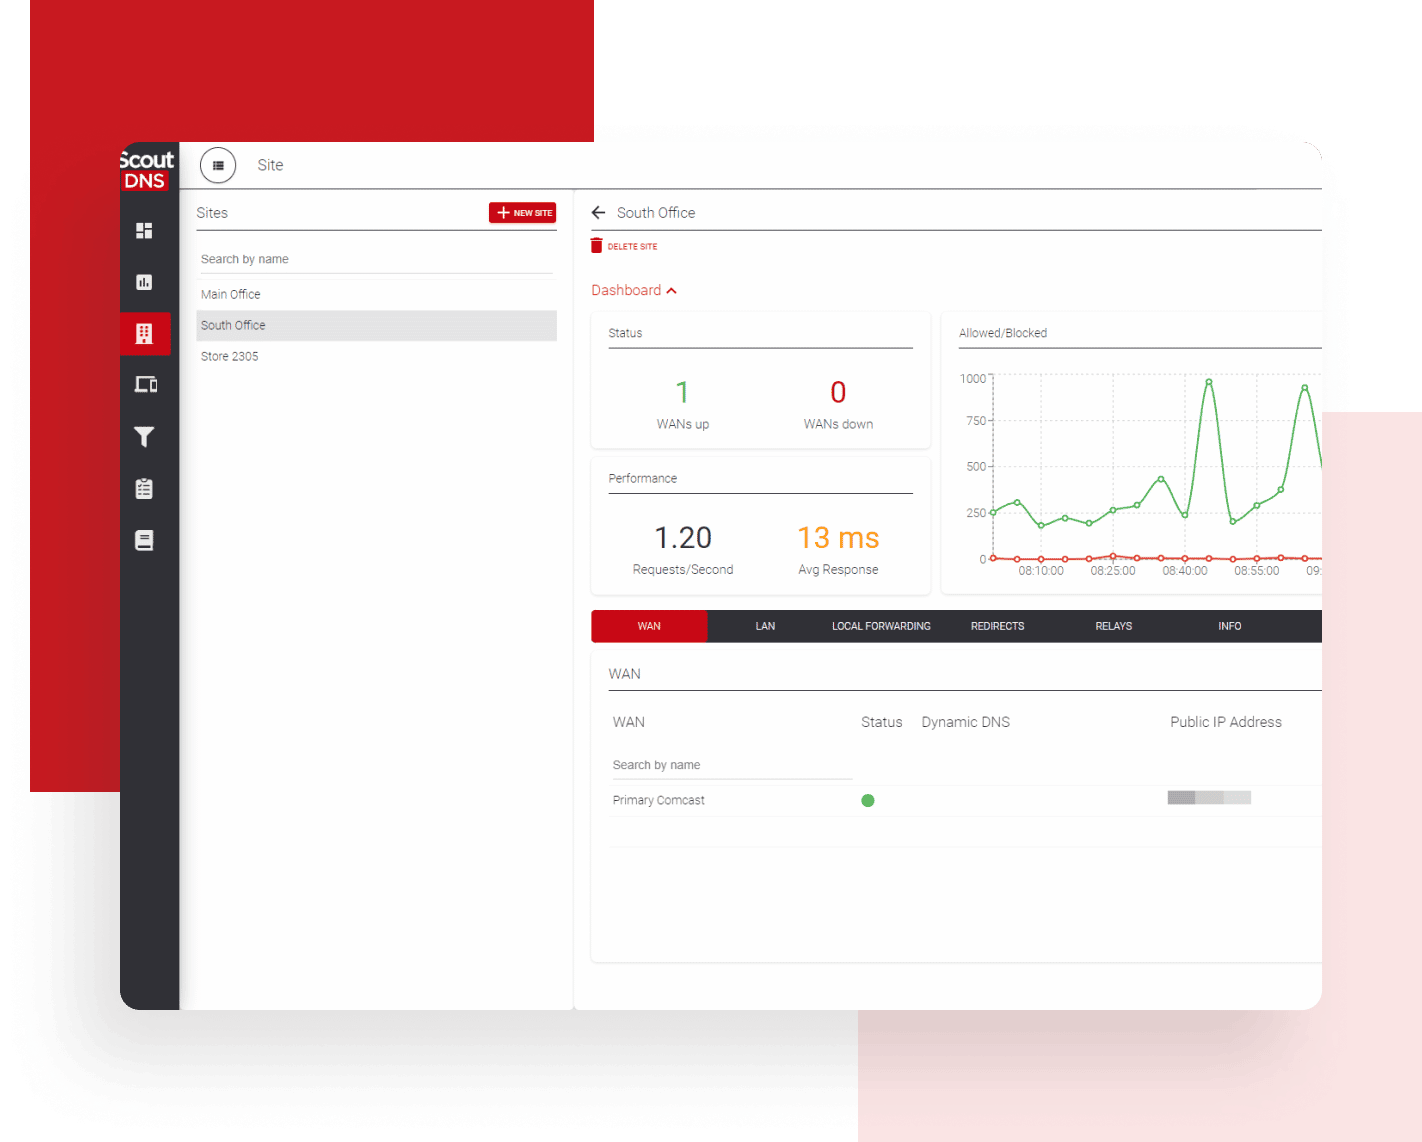Select the Main Office site

(x=230, y=293)
